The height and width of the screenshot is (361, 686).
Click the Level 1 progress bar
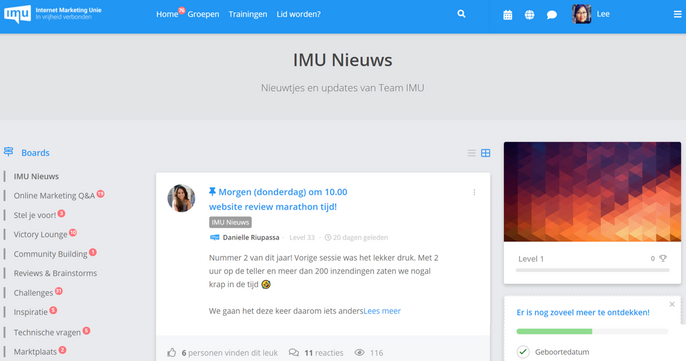click(592, 270)
